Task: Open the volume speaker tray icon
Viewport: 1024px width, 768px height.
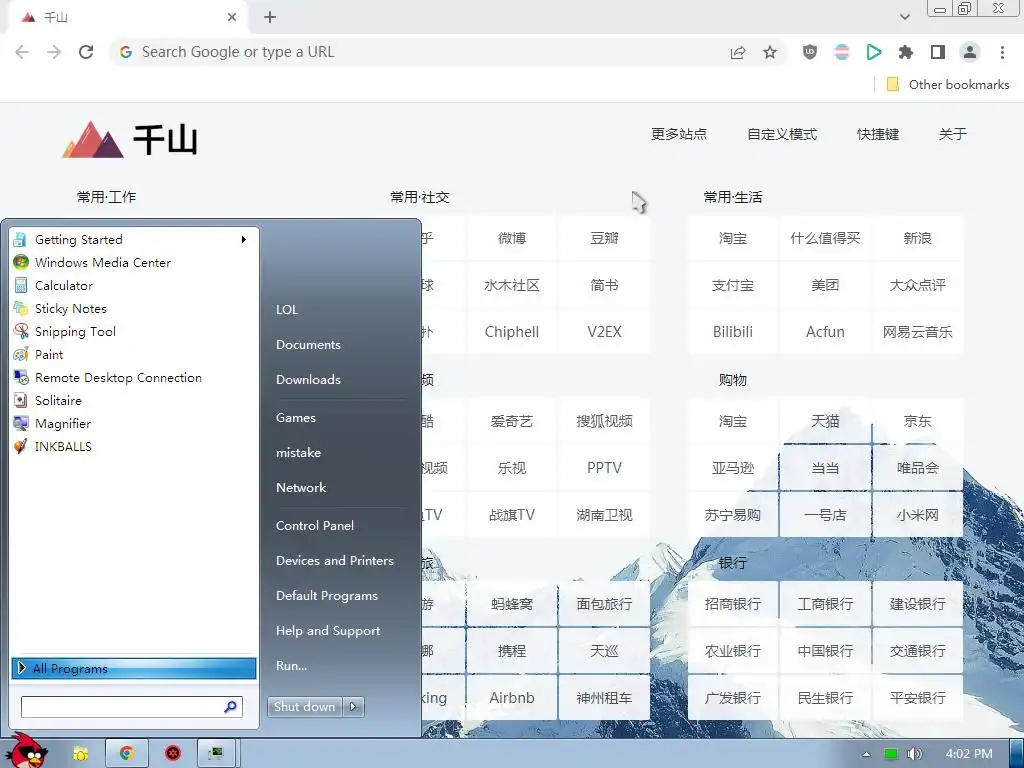Action: click(x=914, y=754)
